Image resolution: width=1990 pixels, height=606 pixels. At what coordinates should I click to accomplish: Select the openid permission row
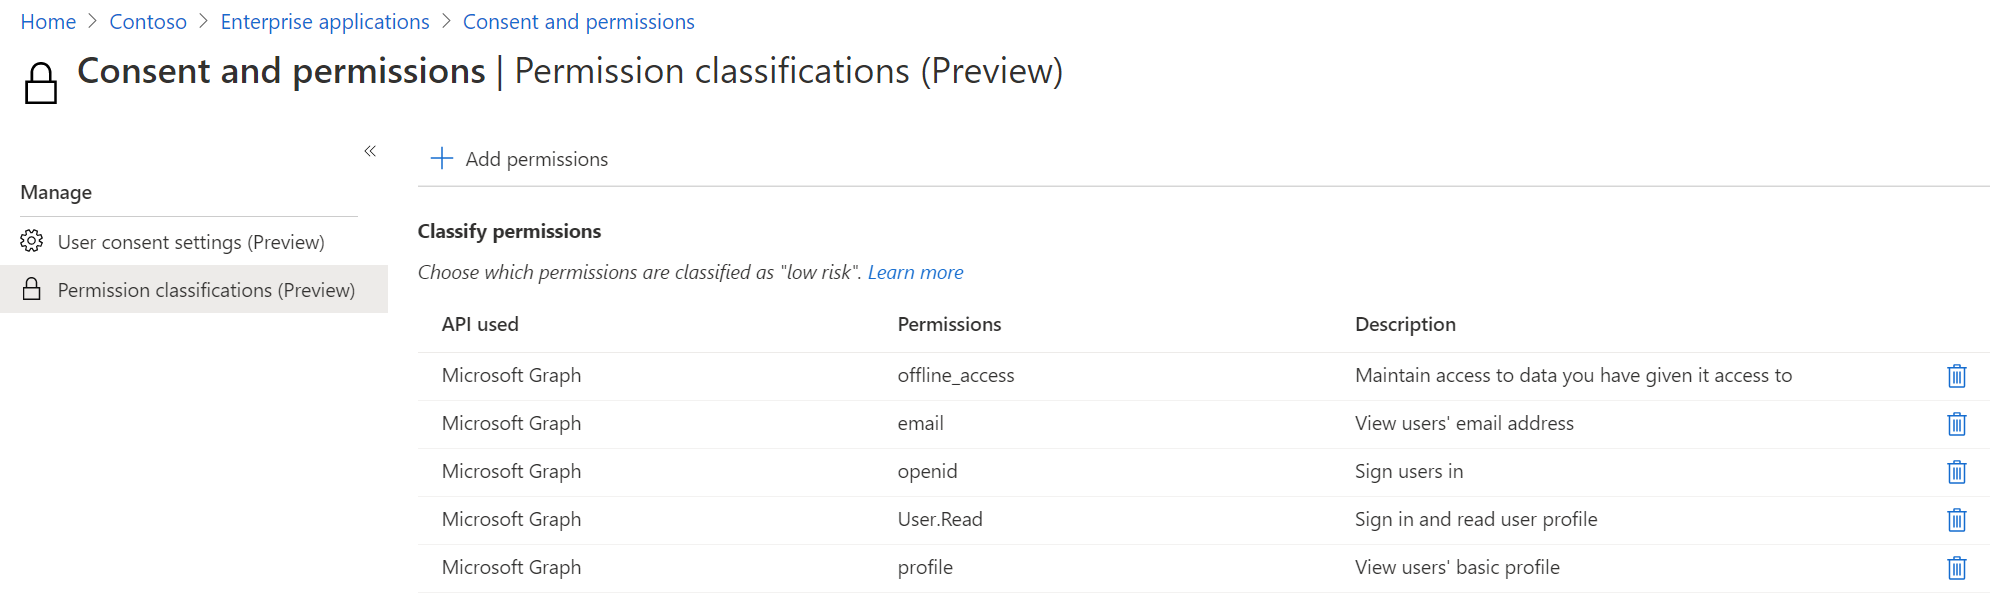point(927,471)
